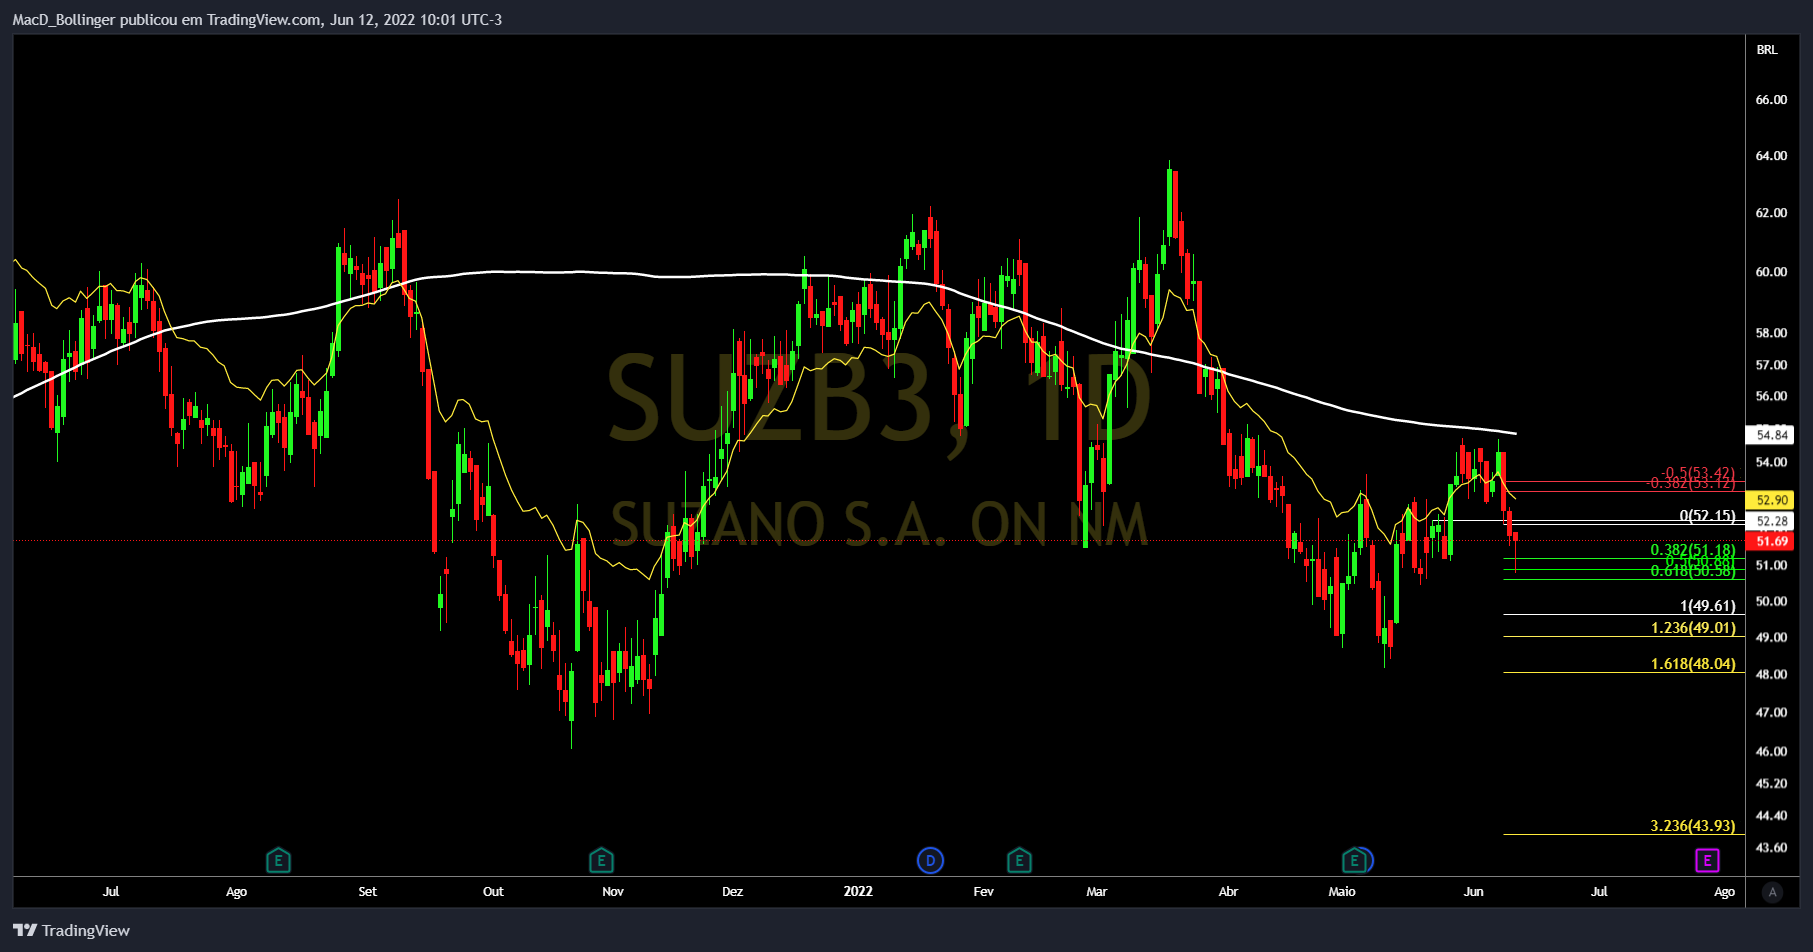Click the Dez month label on time axis
This screenshot has width=1813, height=952.
point(732,891)
